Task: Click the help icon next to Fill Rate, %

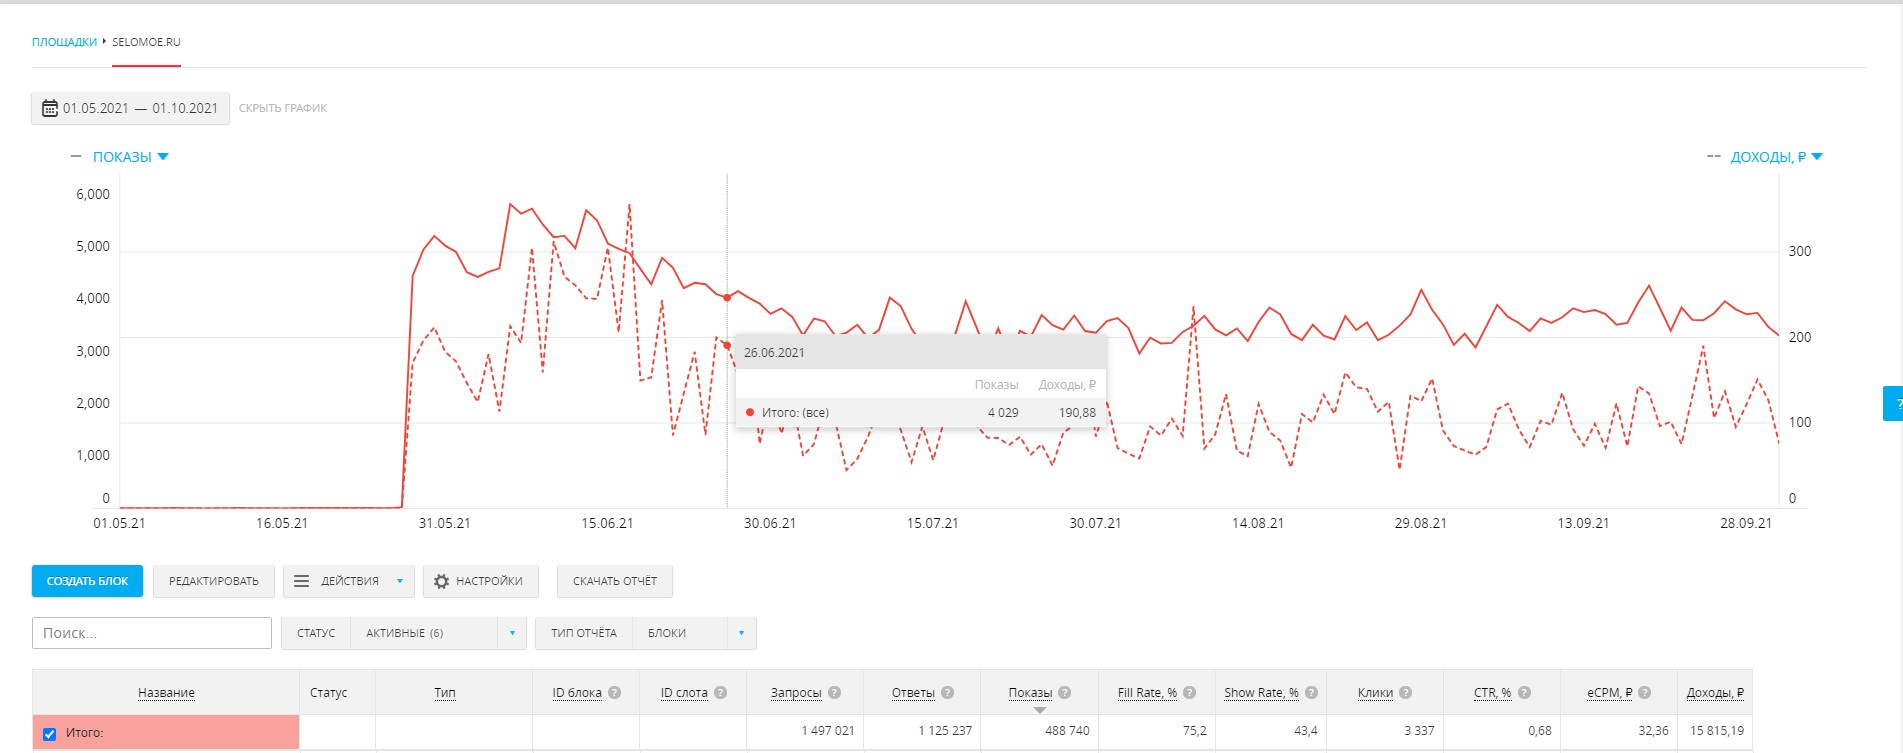Action: coord(1190,692)
